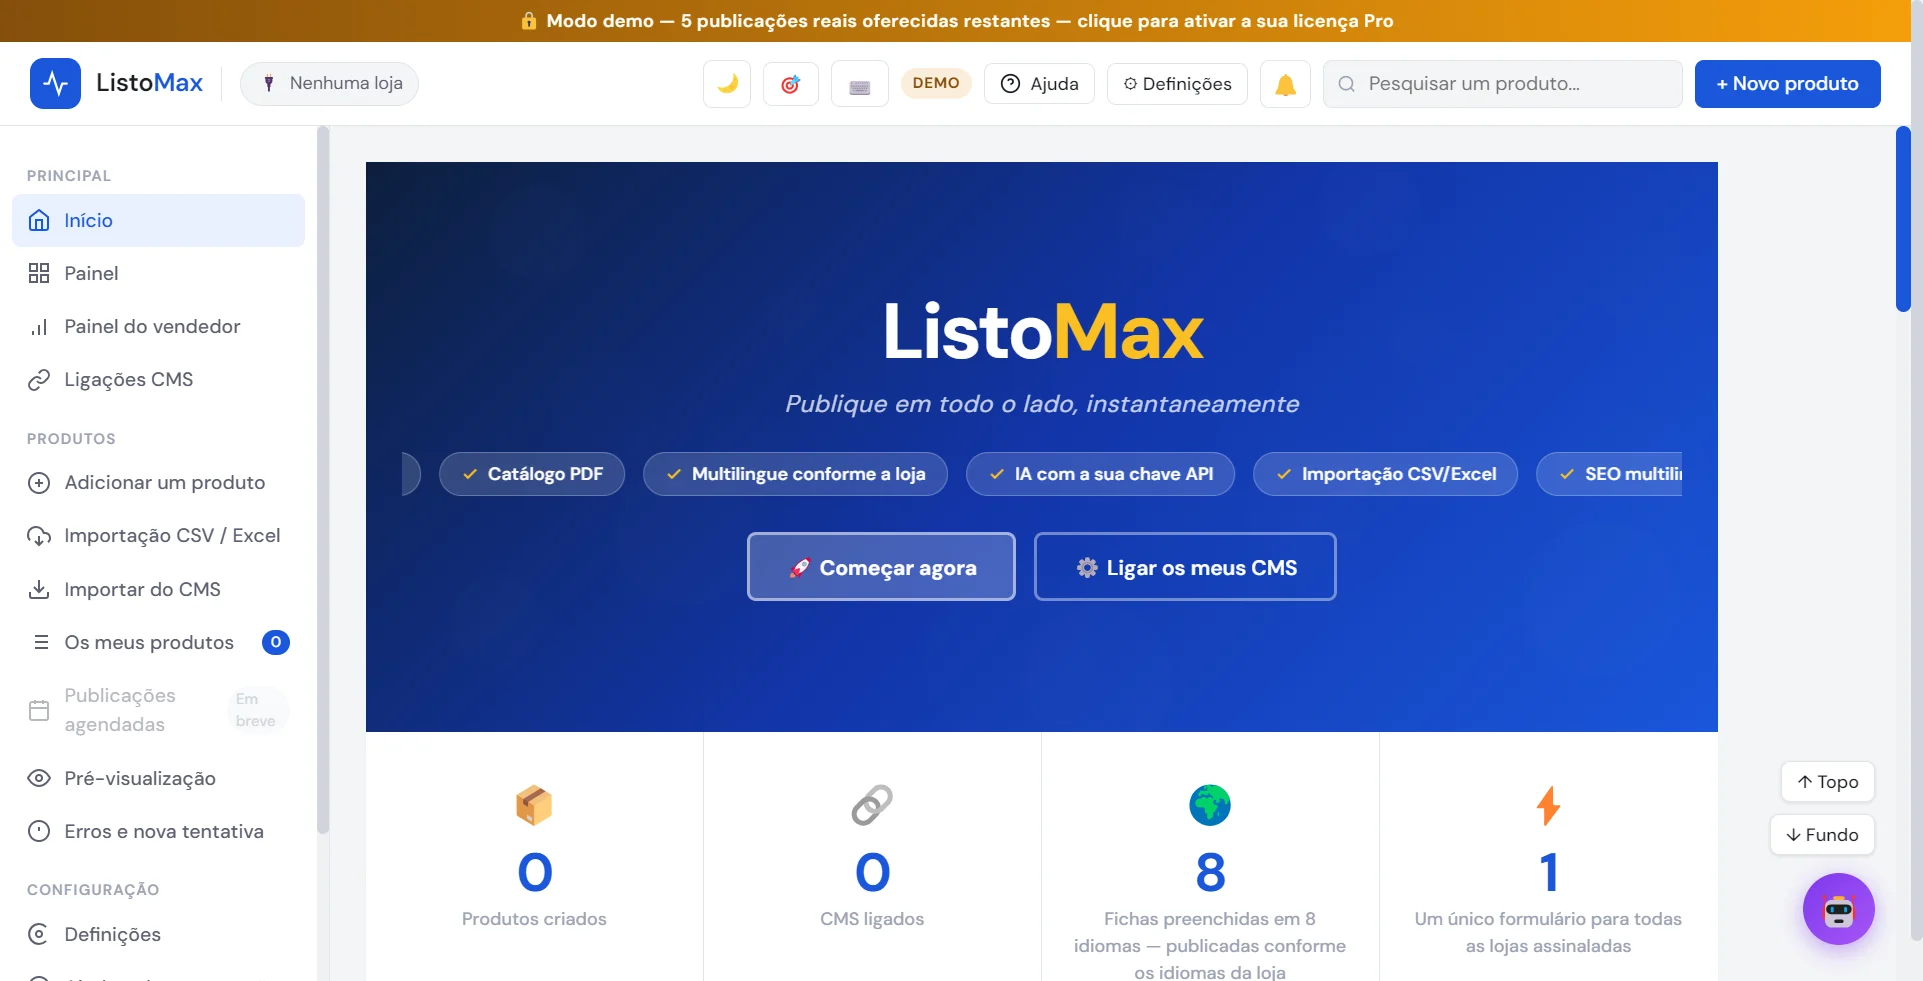Click the target icon button in header
The height and width of the screenshot is (981, 1923).
point(791,84)
